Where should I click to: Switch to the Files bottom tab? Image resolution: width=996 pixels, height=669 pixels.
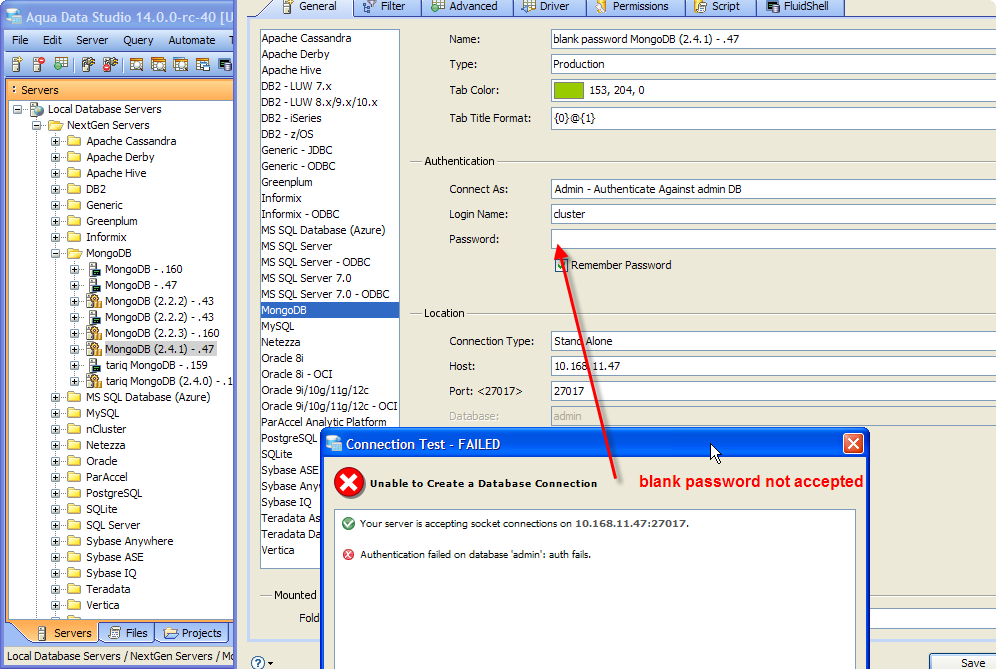[x=128, y=633]
